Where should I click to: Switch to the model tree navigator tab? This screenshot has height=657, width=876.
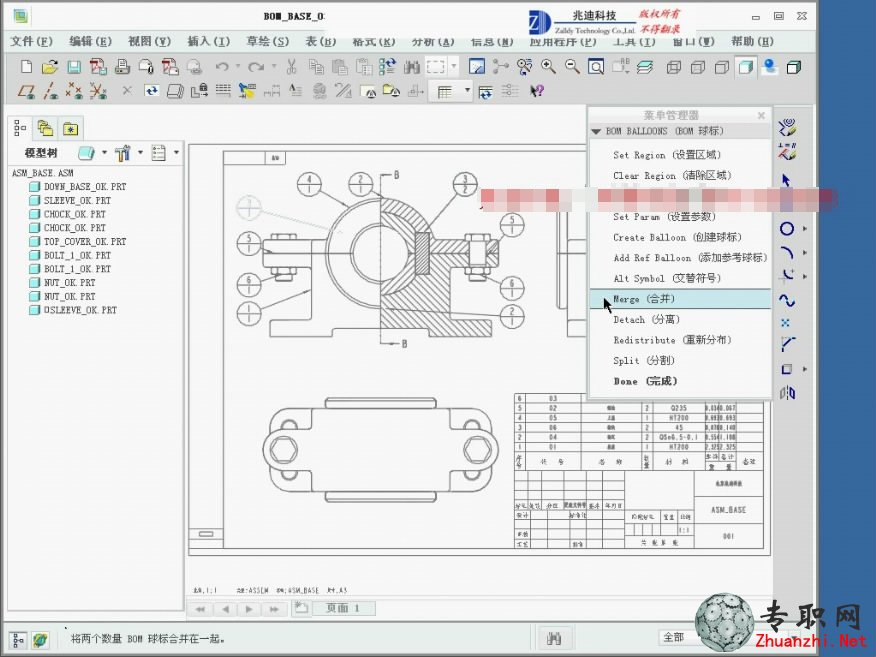20,128
